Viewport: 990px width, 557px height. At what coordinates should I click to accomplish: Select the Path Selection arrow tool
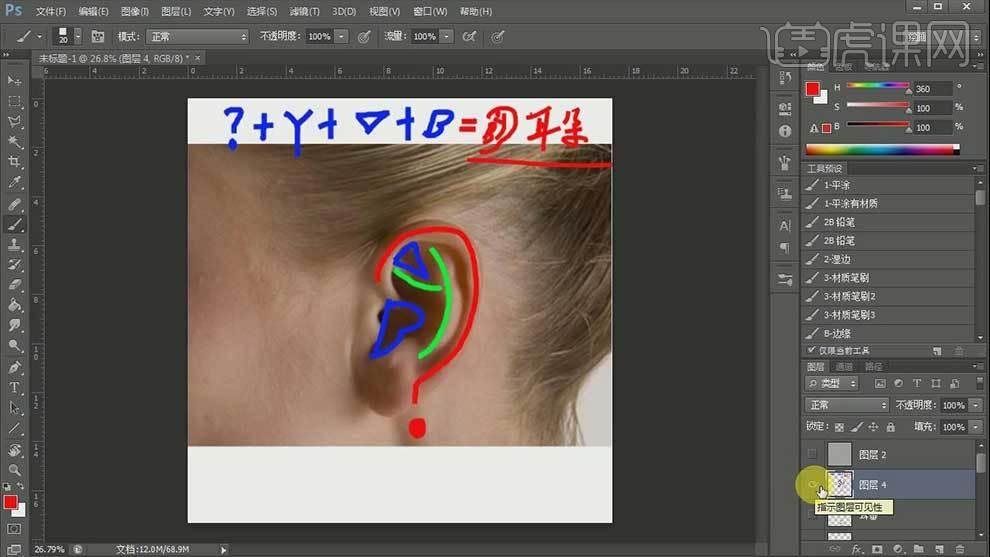[14, 408]
